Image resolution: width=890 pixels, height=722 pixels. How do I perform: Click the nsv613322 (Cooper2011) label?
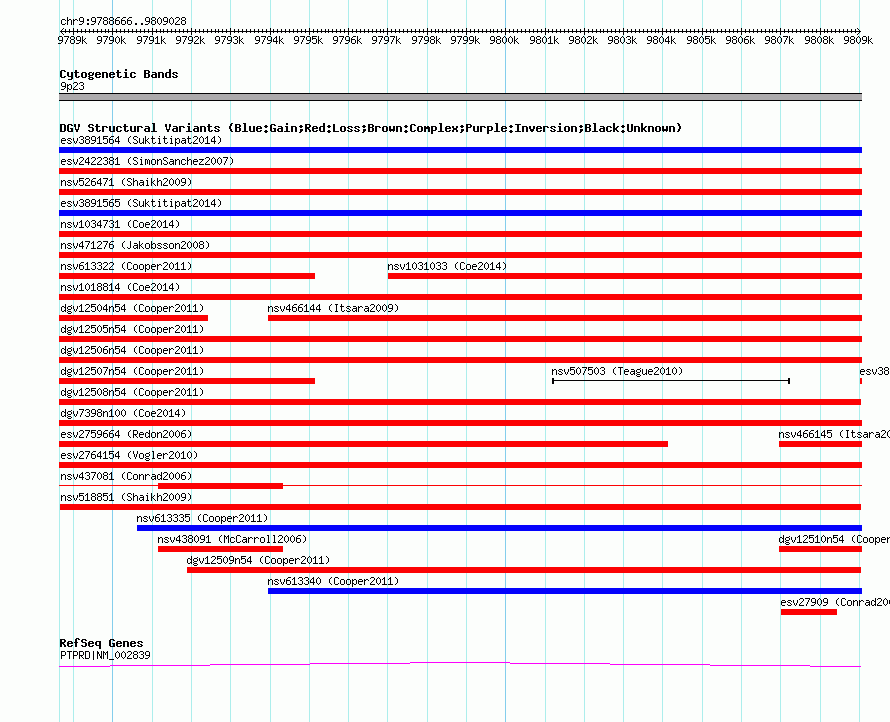pyautogui.click(x=126, y=266)
